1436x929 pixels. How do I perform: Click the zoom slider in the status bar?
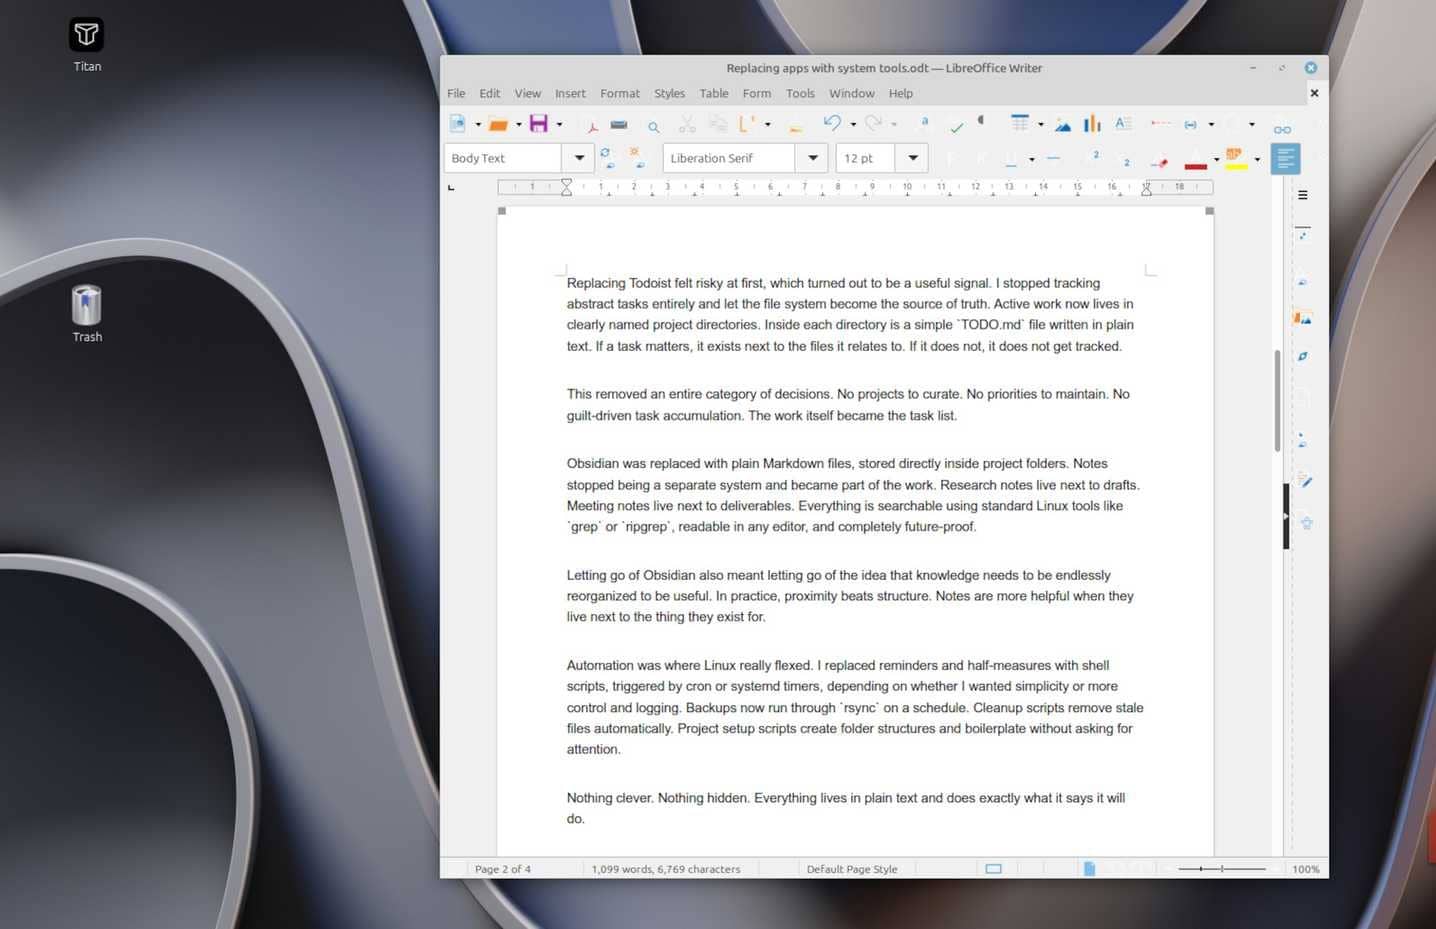coord(1222,869)
